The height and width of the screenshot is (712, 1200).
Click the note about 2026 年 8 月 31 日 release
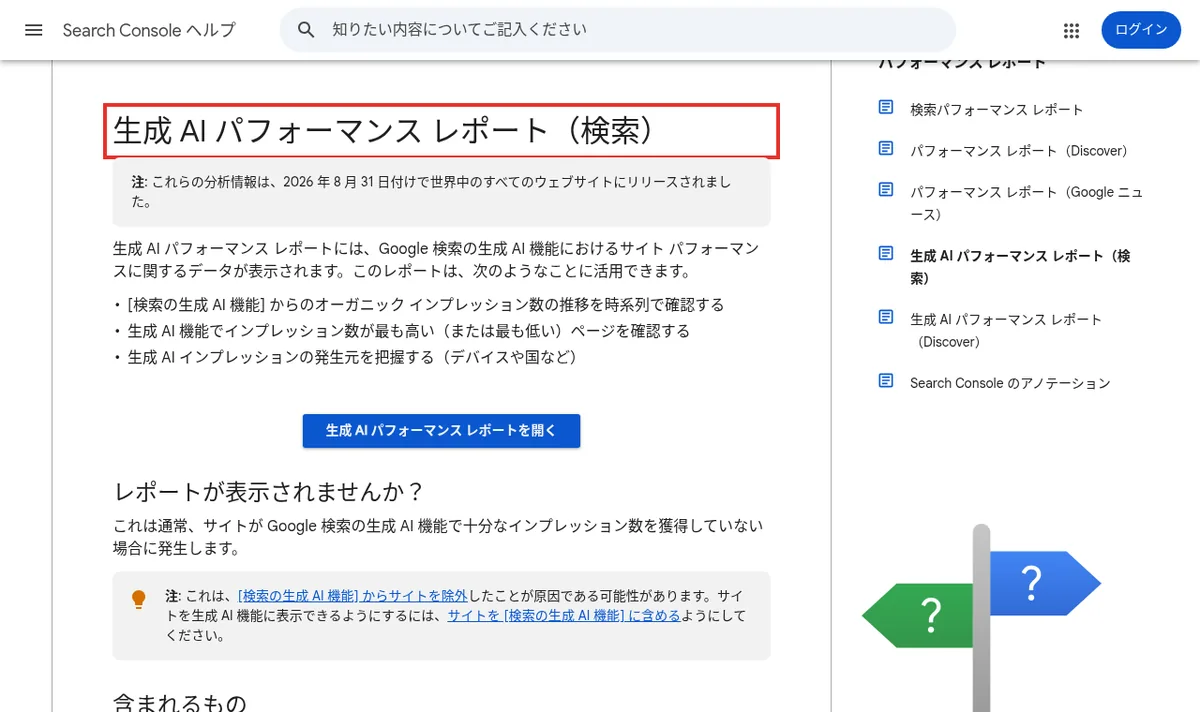coord(441,192)
